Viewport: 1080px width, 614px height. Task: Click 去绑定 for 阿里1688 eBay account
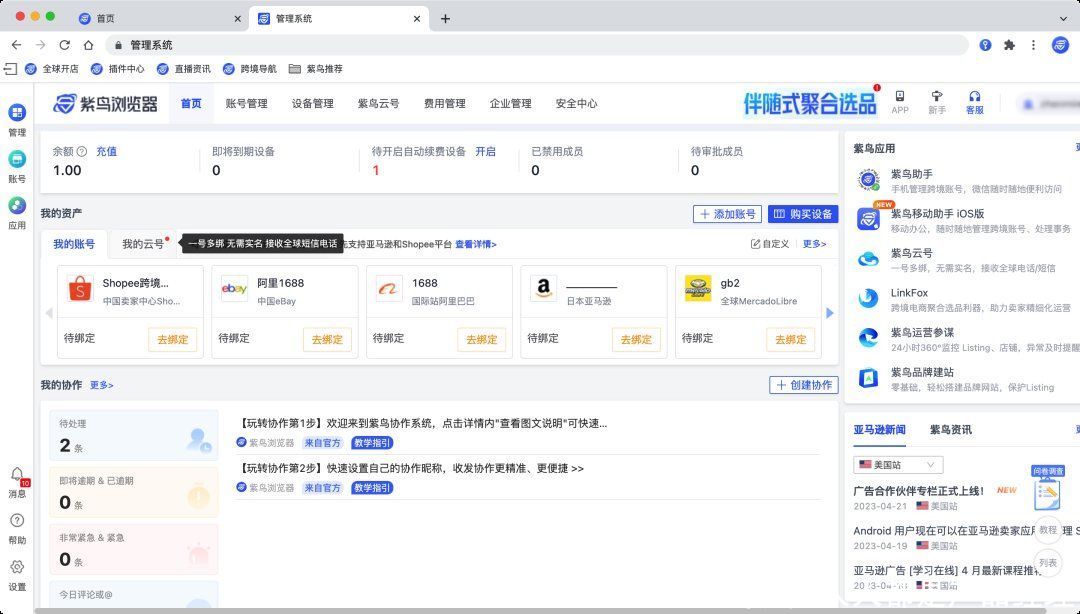click(327, 339)
